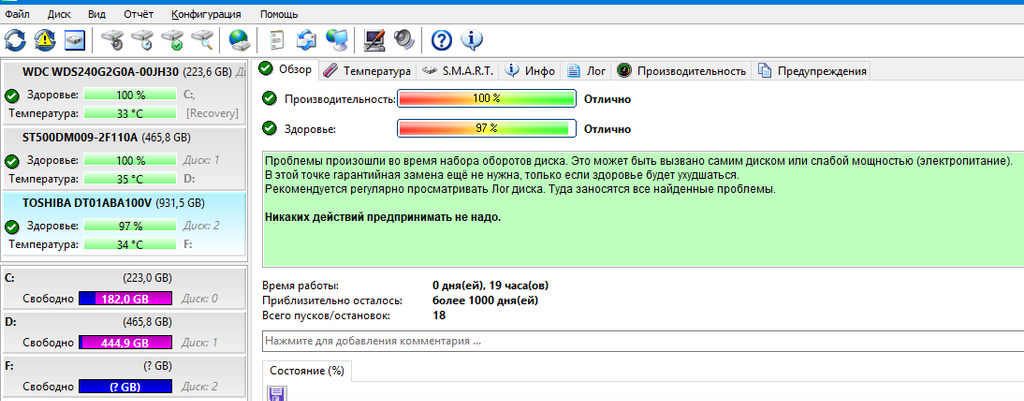Click the disk with magnifier icon

pos(202,40)
